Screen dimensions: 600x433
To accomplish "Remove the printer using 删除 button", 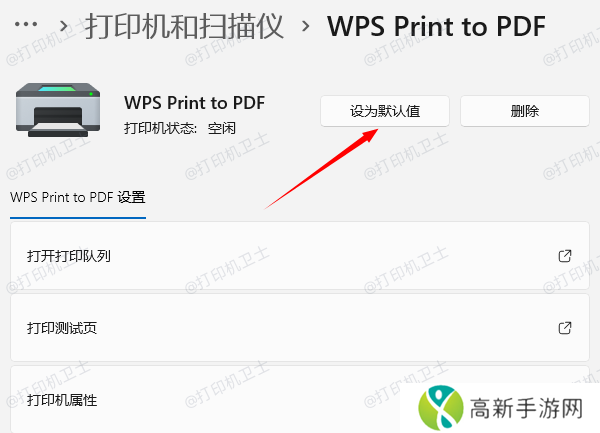I will (x=525, y=111).
